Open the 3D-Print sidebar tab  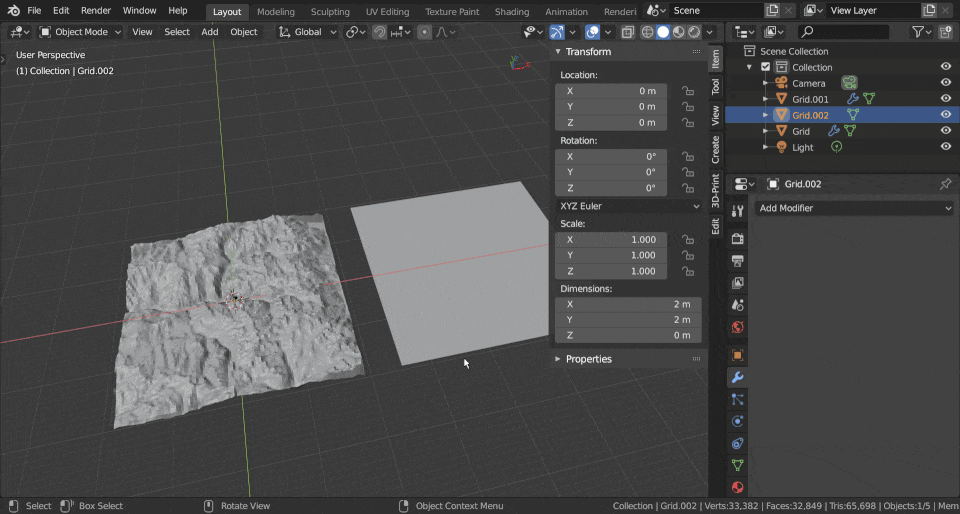(x=715, y=190)
